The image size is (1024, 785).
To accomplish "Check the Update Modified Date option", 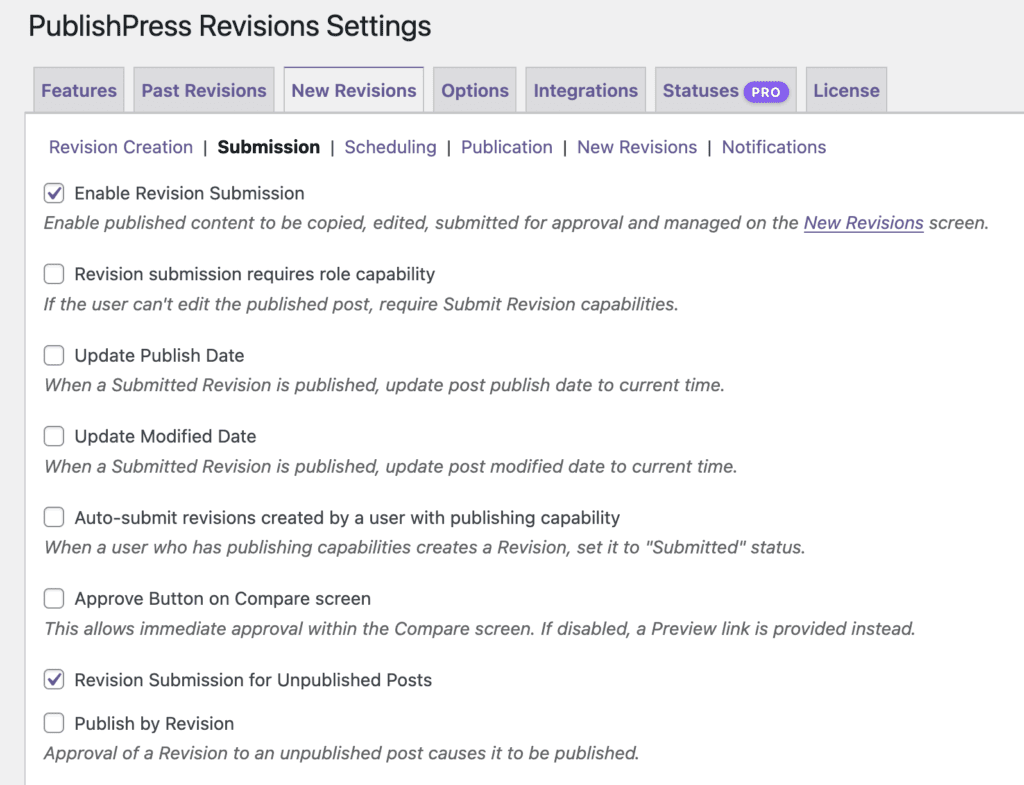I will pyautogui.click(x=53, y=436).
